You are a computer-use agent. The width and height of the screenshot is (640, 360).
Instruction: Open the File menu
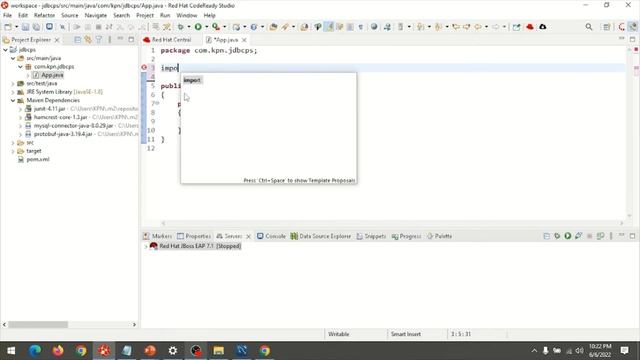coord(7,15)
